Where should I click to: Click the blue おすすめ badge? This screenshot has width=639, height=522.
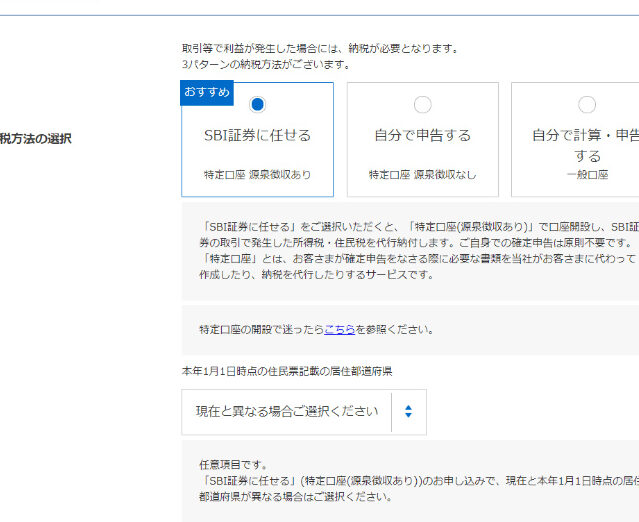(207, 92)
